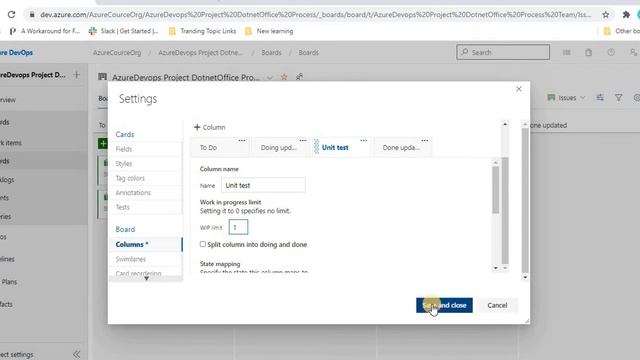
Task: Open the Unit test column ellipsis menu
Action: pos(364,140)
